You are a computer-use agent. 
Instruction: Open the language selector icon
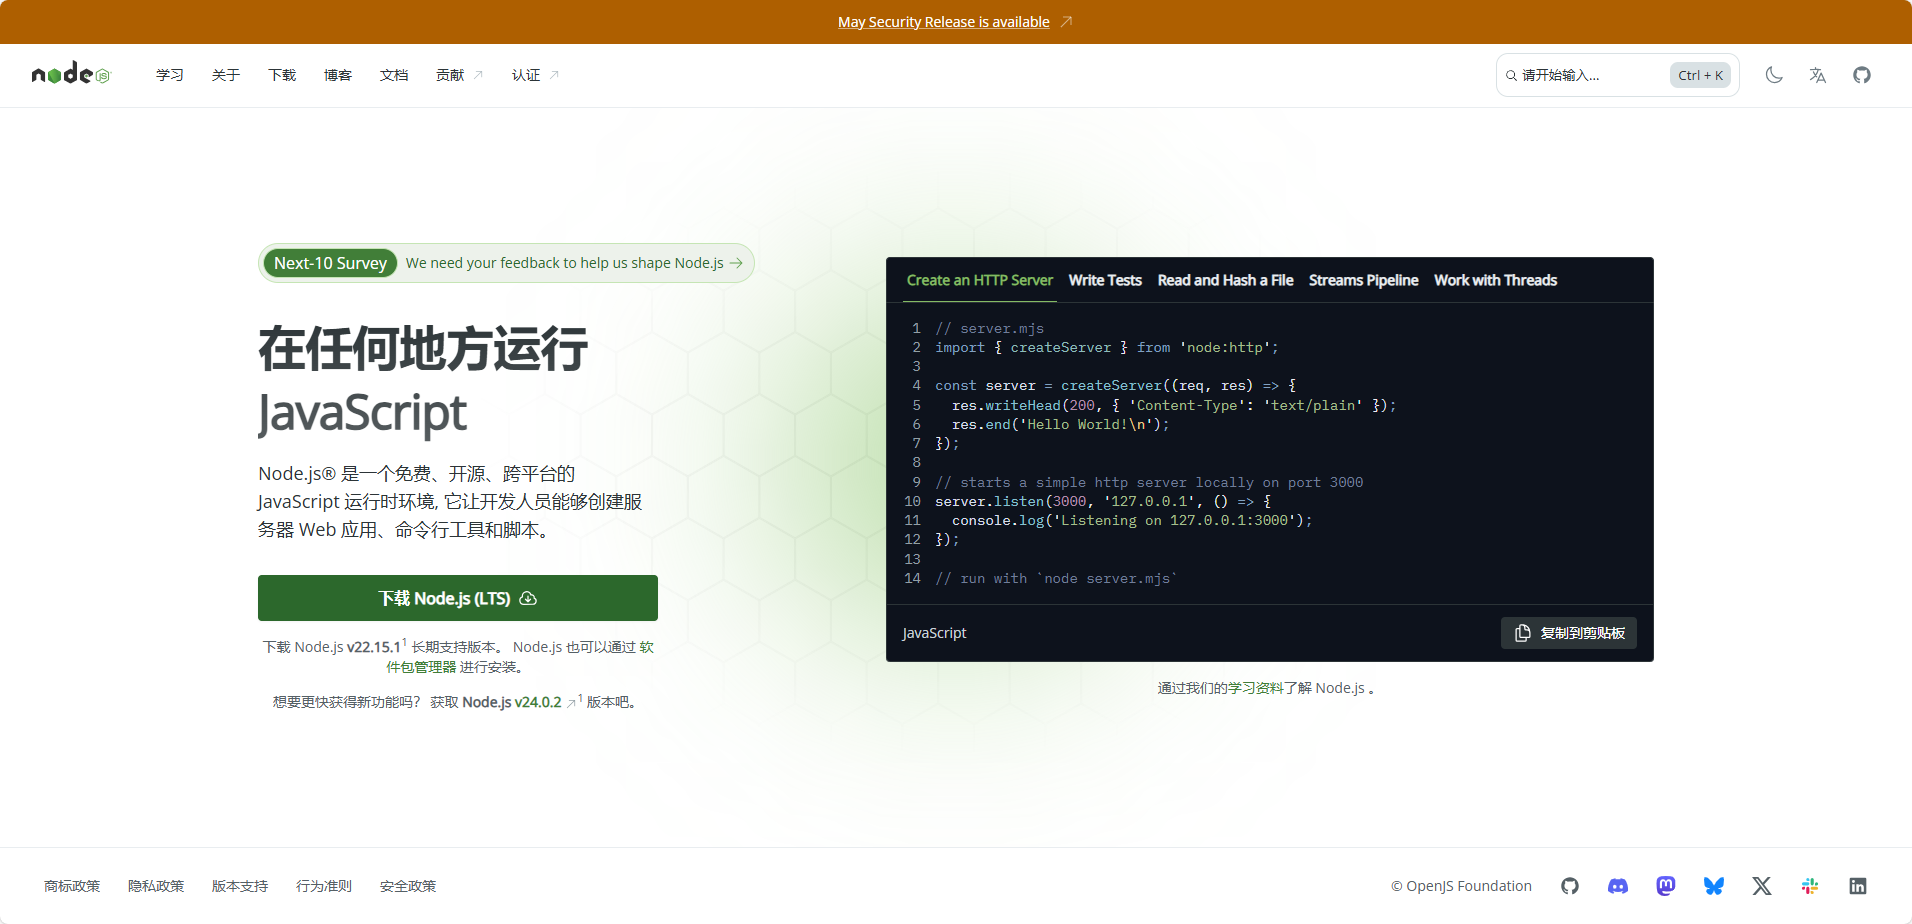click(x=1818, y=75)
